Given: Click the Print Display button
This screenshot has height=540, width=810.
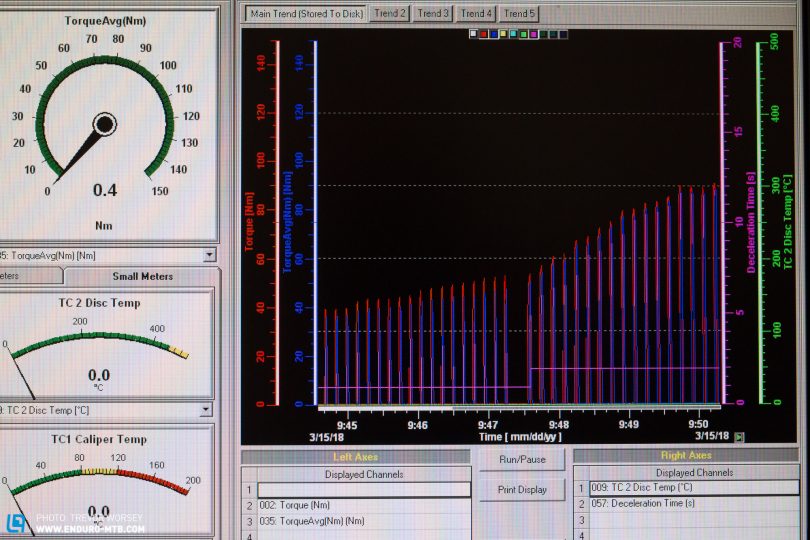Looking at the screenshot, I should [x=521, y=490].
